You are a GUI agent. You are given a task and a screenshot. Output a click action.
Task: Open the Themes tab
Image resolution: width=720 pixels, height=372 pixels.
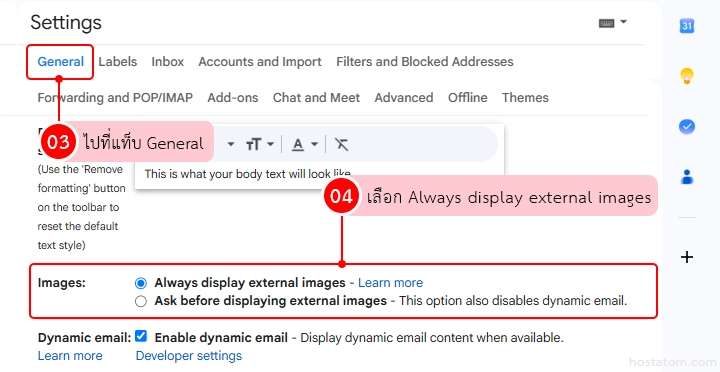tap(525, 97)
